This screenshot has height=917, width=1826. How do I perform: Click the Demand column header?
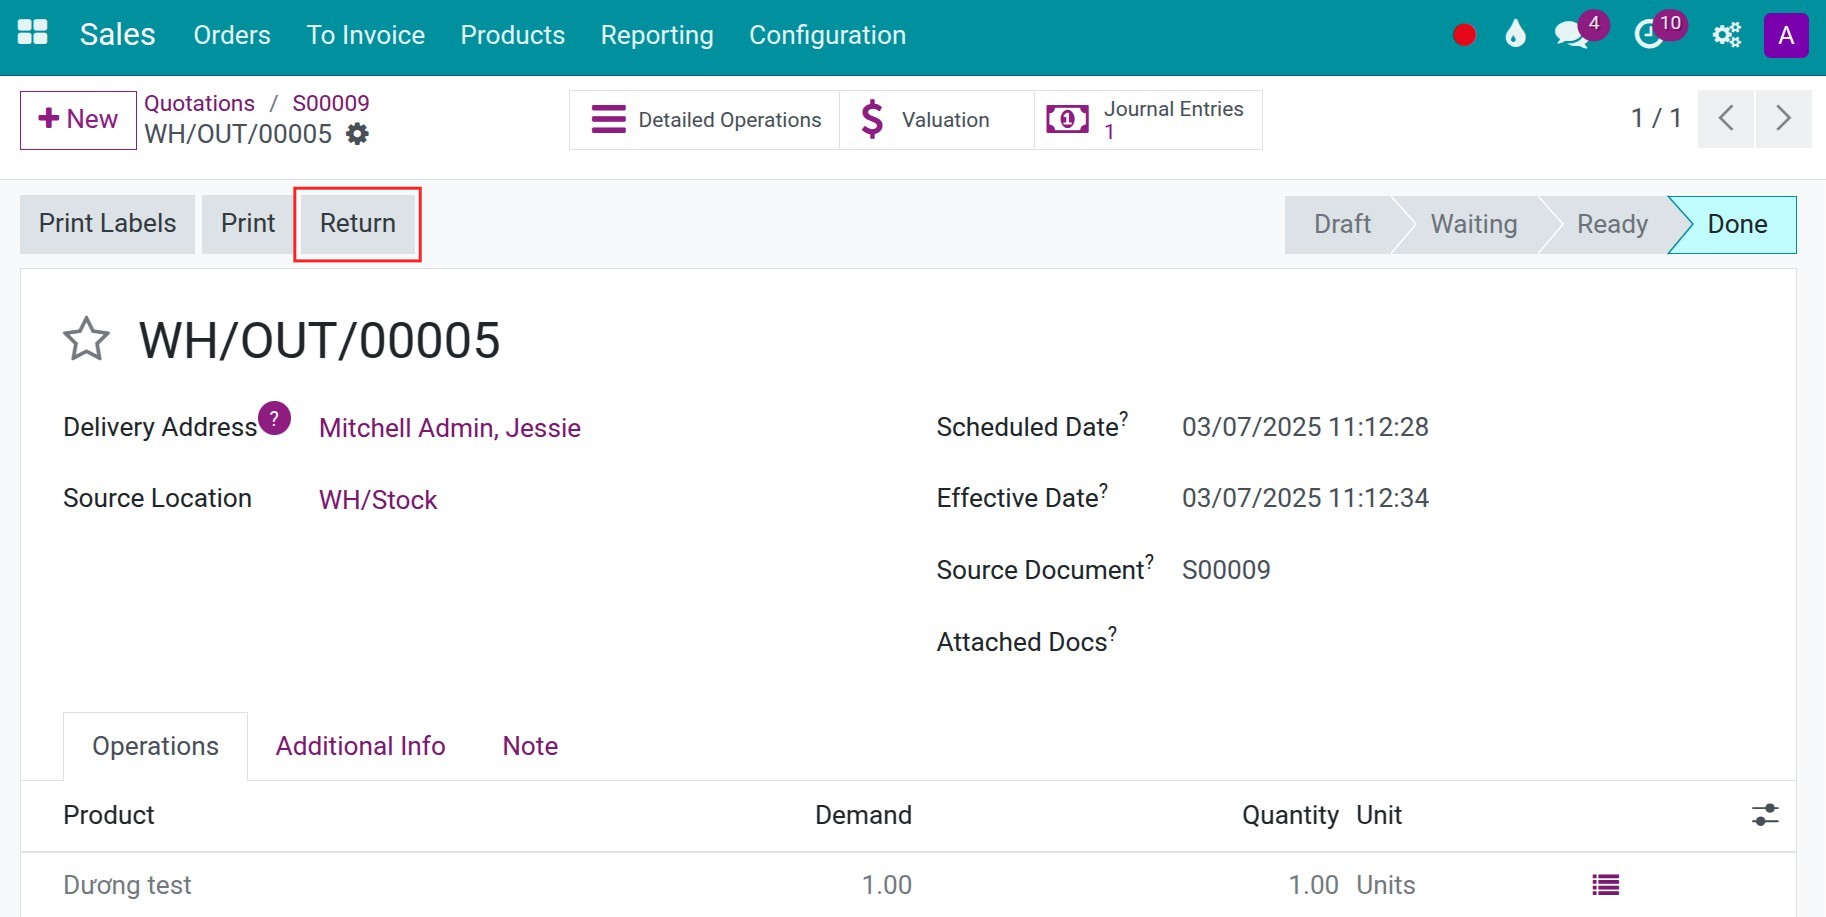point(863,815)
